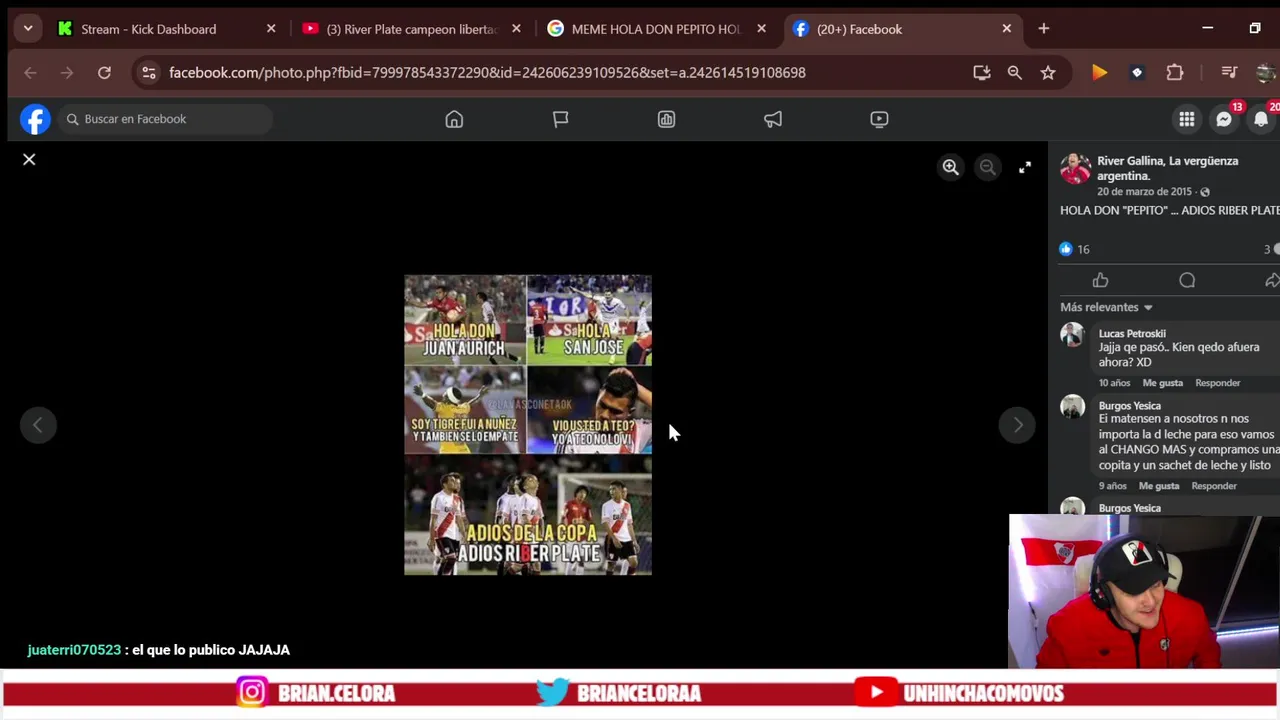Open the media control playlist icon
Screen dimensions: 1280x720
tap(1229, 73)
